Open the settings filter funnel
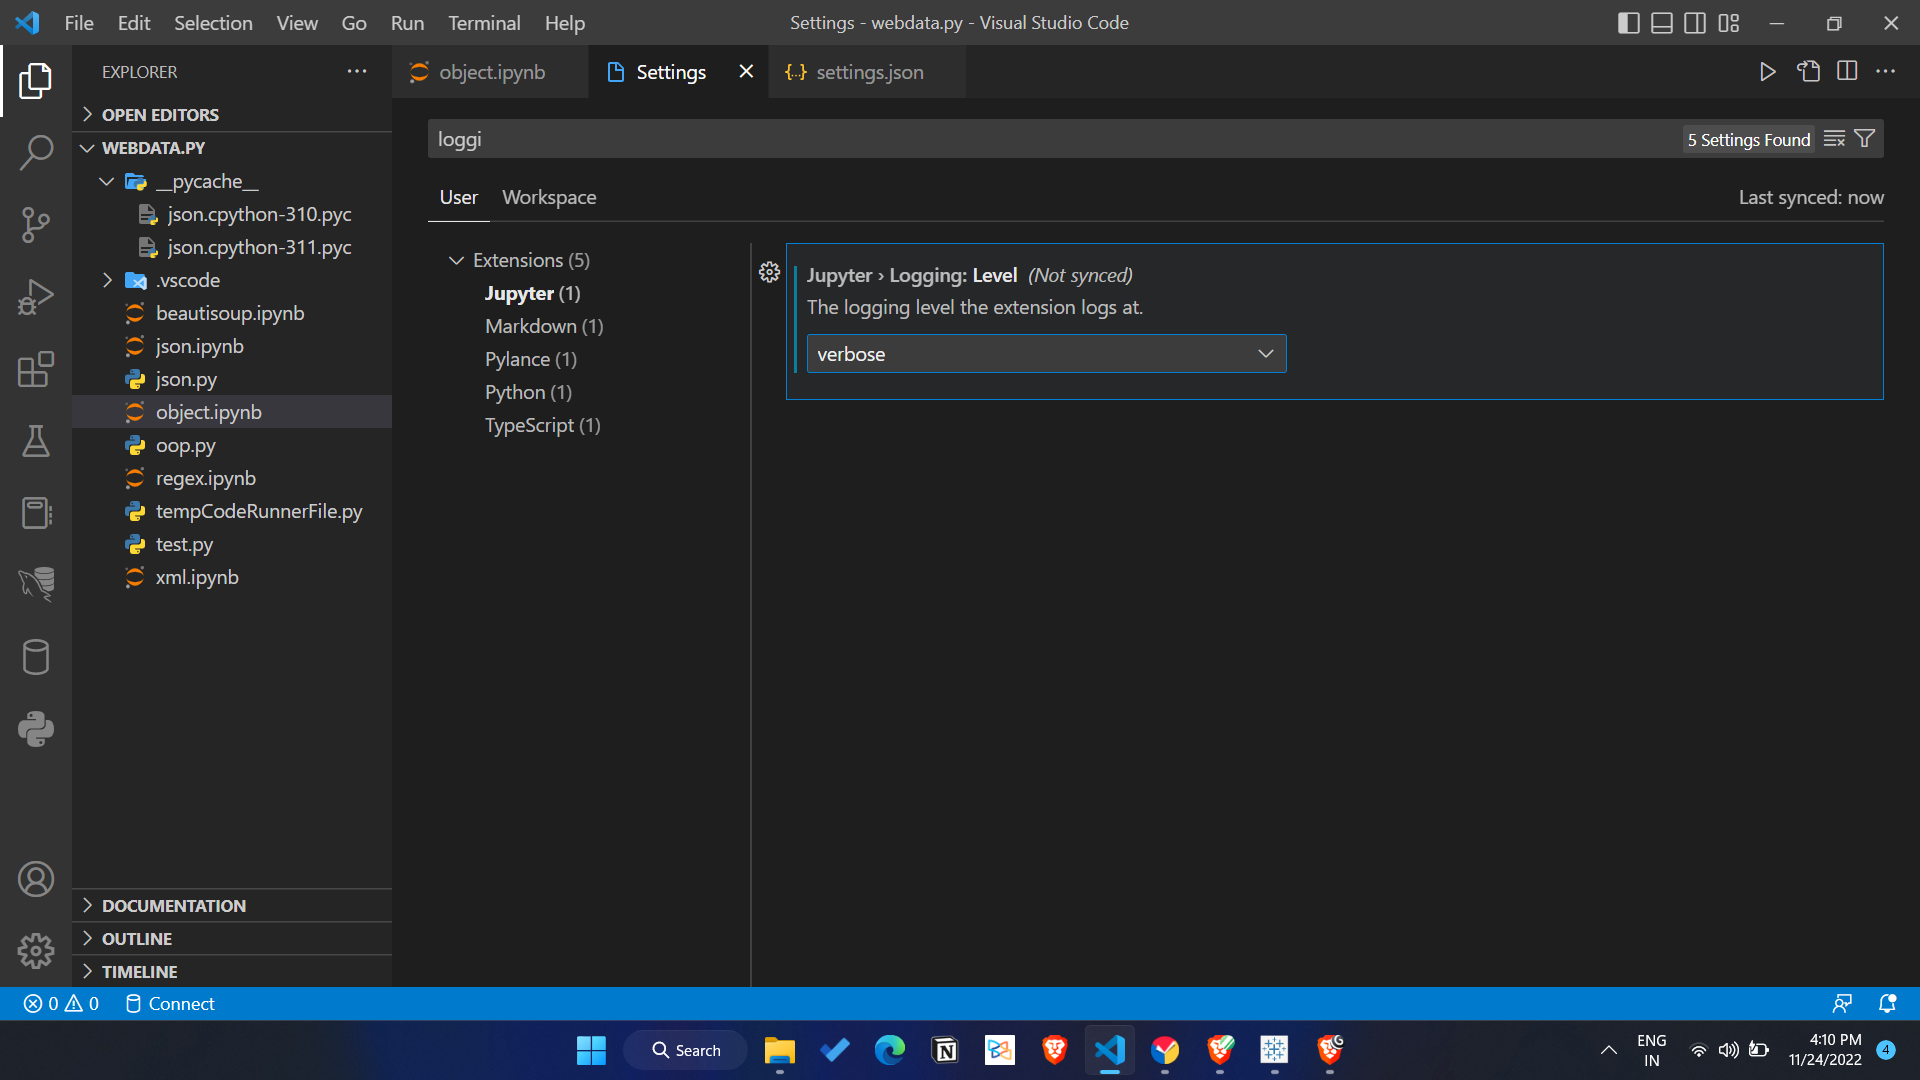Viewport: 1920px width, 1080px height. (x=1864, y=139)
